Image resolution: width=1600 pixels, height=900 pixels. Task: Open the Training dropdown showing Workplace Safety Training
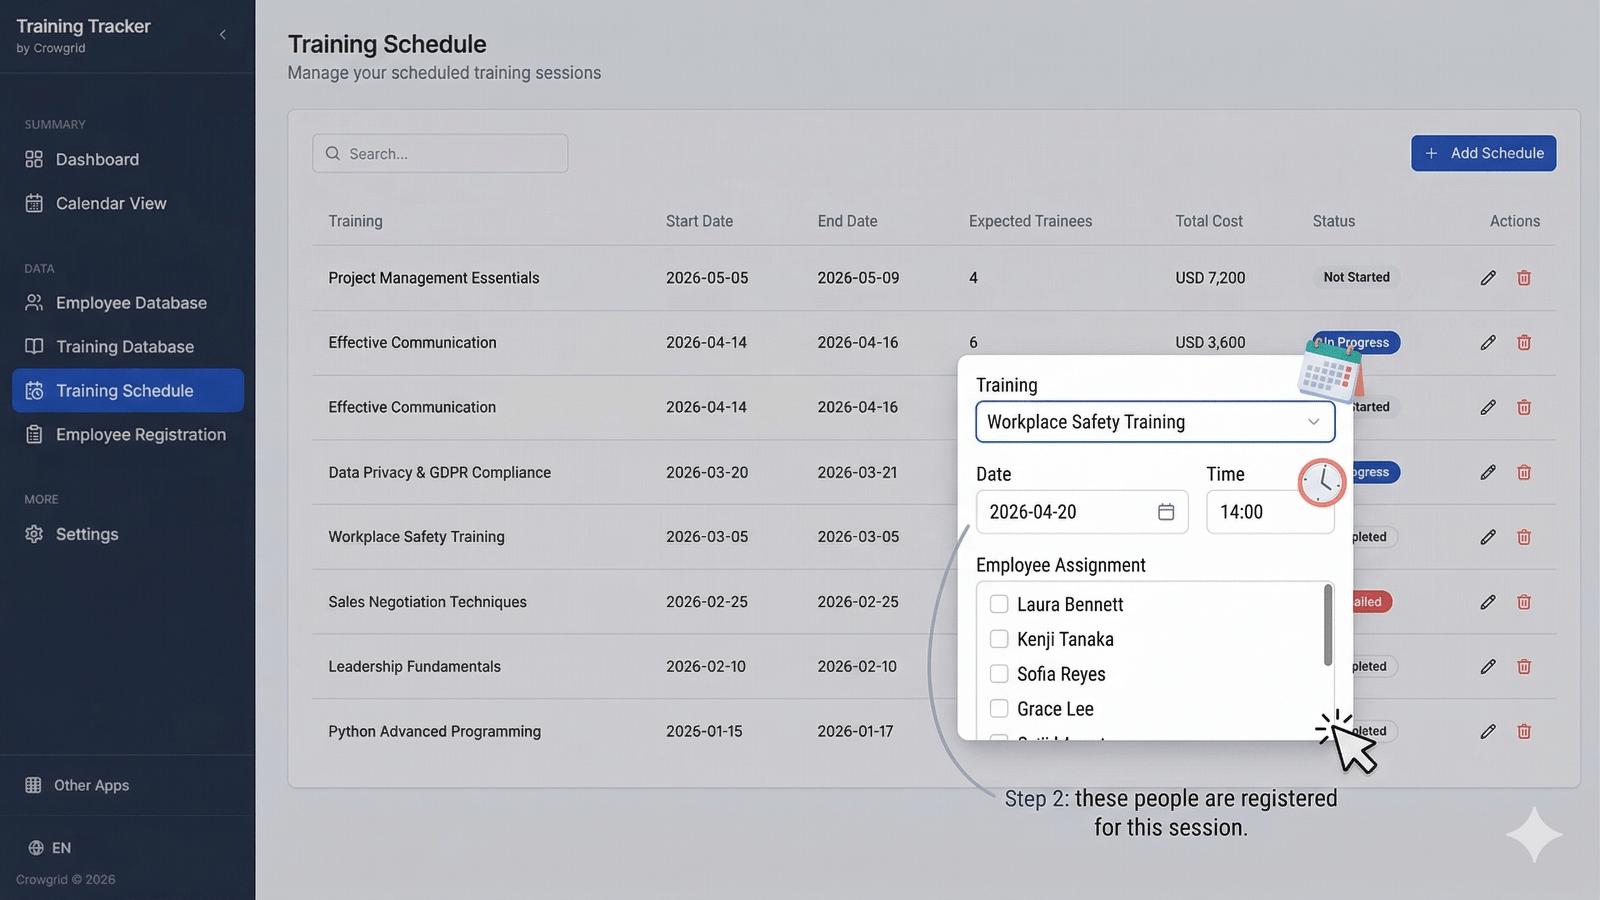(x=1155, y=422)
